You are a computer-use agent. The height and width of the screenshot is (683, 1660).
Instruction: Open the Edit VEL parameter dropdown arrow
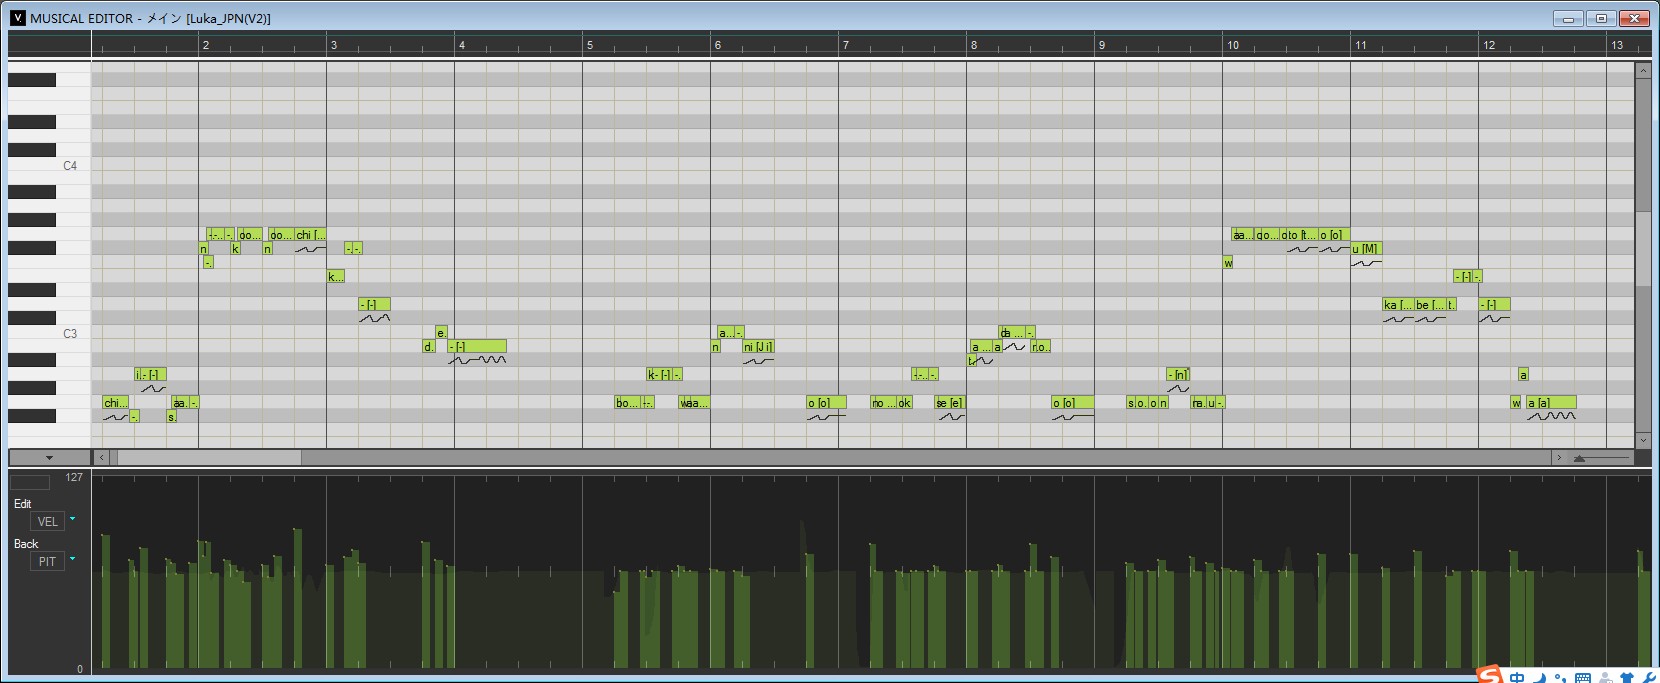(72, 519)
